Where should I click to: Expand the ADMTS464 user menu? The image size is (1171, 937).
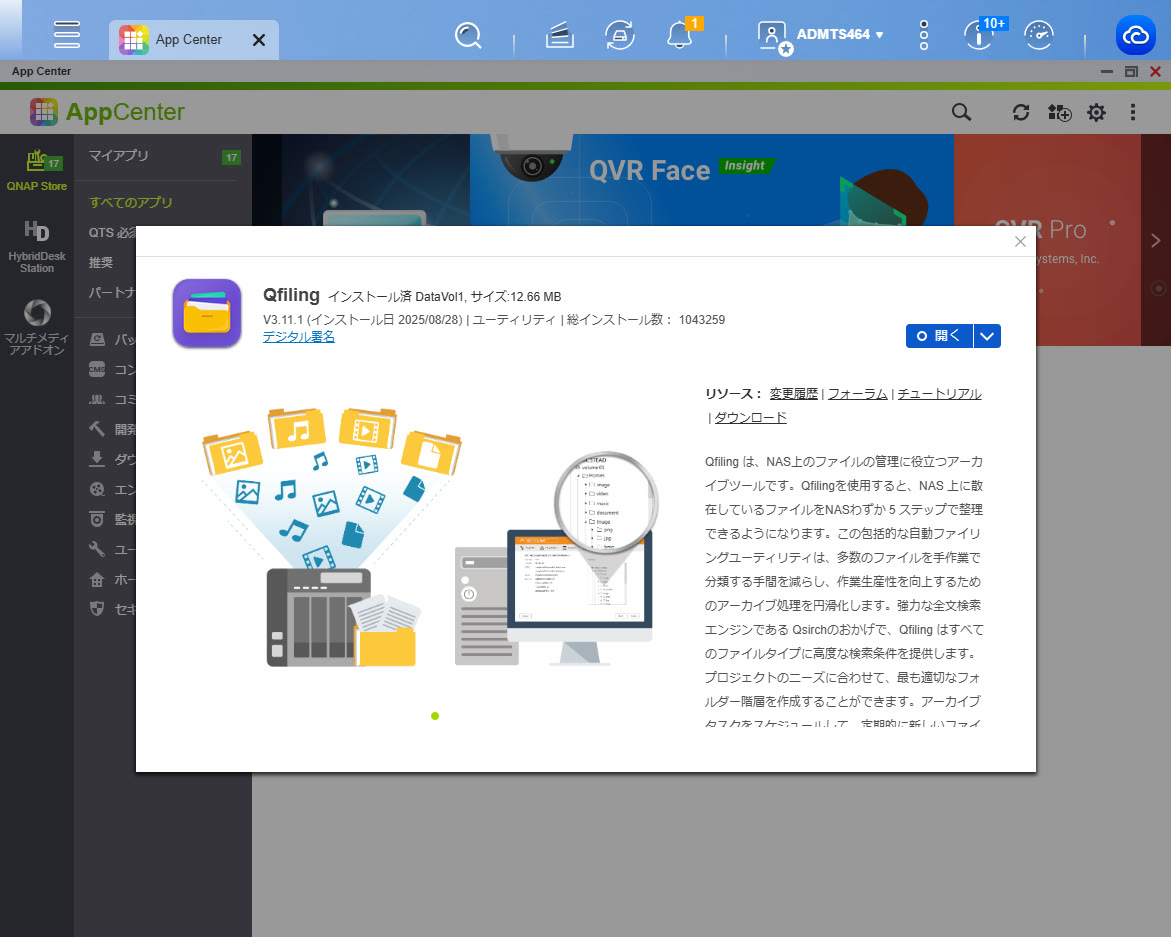click(x=839, y=35)
